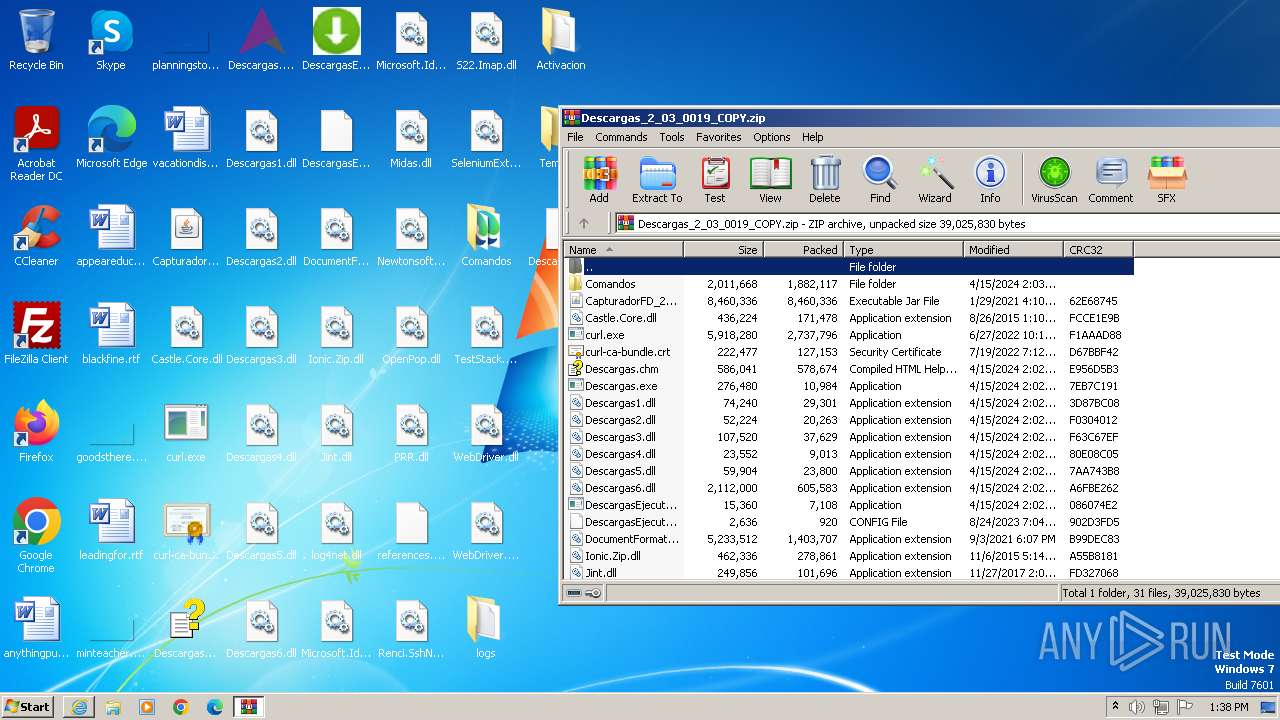1280x720 pixels.
Task: Select the Descargas6.dll row in archive
Action: [849, 488]
